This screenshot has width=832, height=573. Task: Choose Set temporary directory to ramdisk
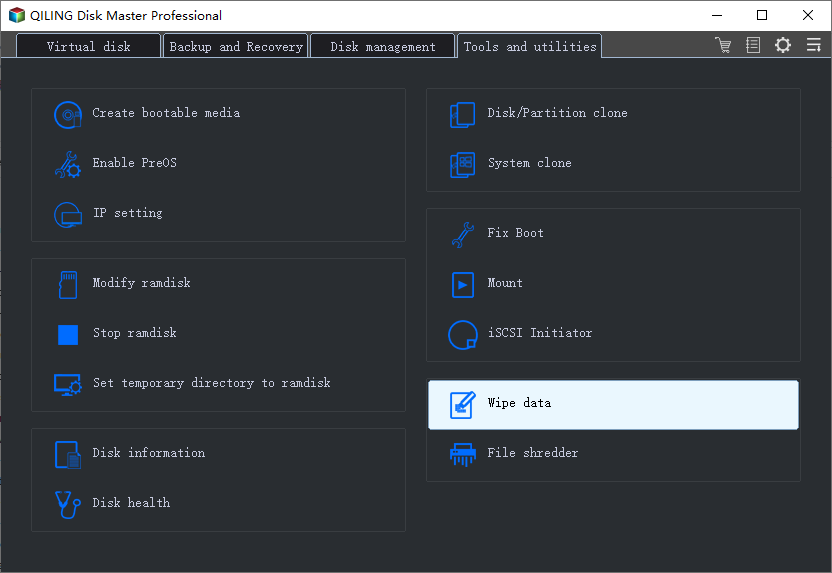[x=212, y=383]
